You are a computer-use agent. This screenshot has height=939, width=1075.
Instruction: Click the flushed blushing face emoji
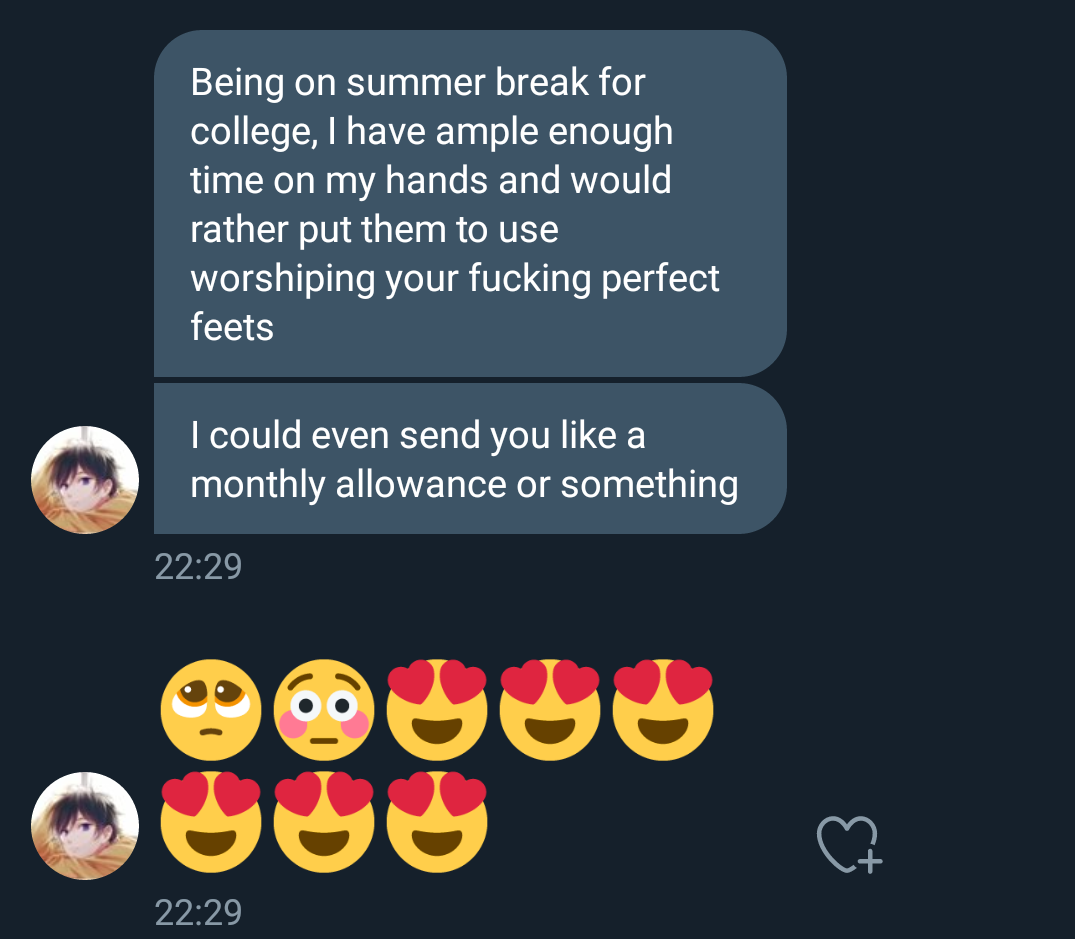coord(323,710)
